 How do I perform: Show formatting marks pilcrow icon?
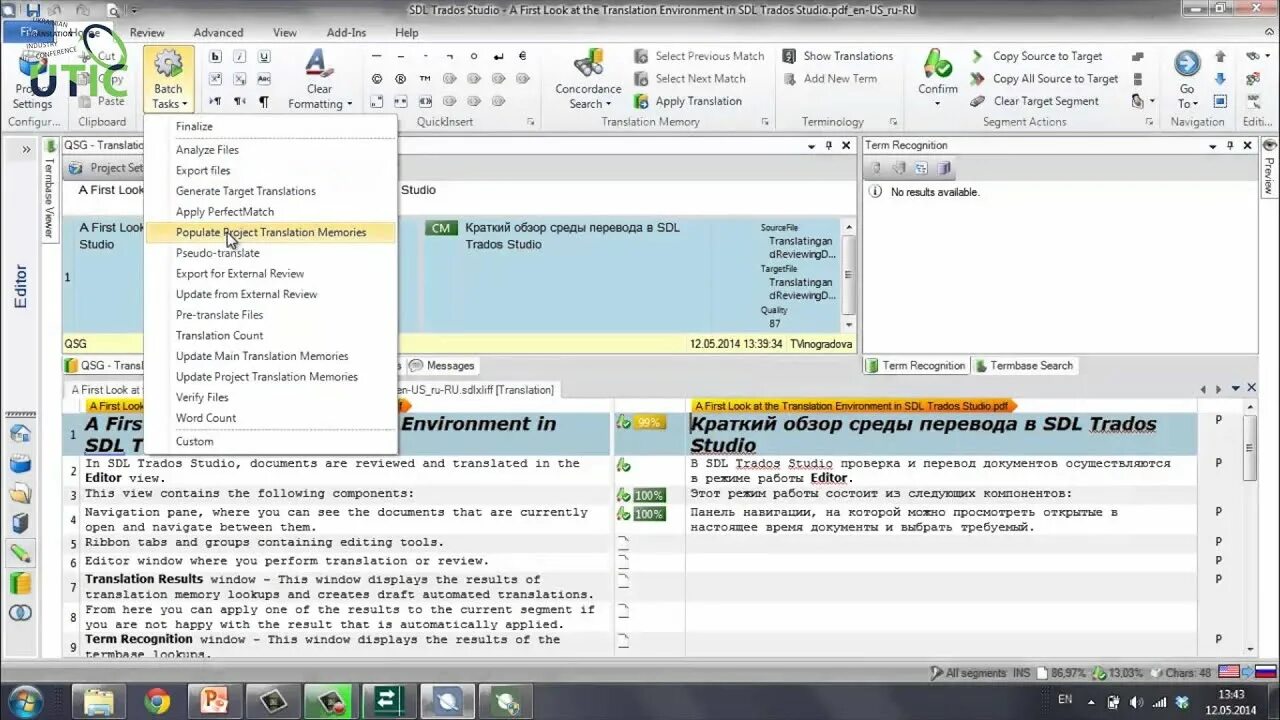(264, 101)
